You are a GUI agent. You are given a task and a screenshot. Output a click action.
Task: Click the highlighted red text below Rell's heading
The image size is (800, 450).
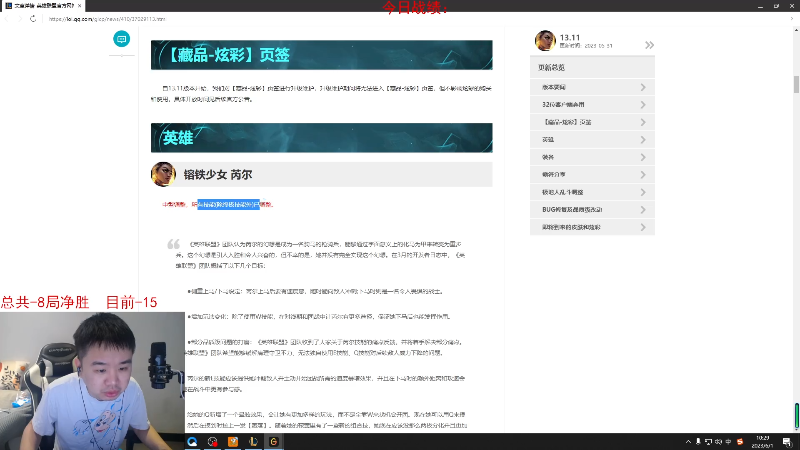[229, 205]
